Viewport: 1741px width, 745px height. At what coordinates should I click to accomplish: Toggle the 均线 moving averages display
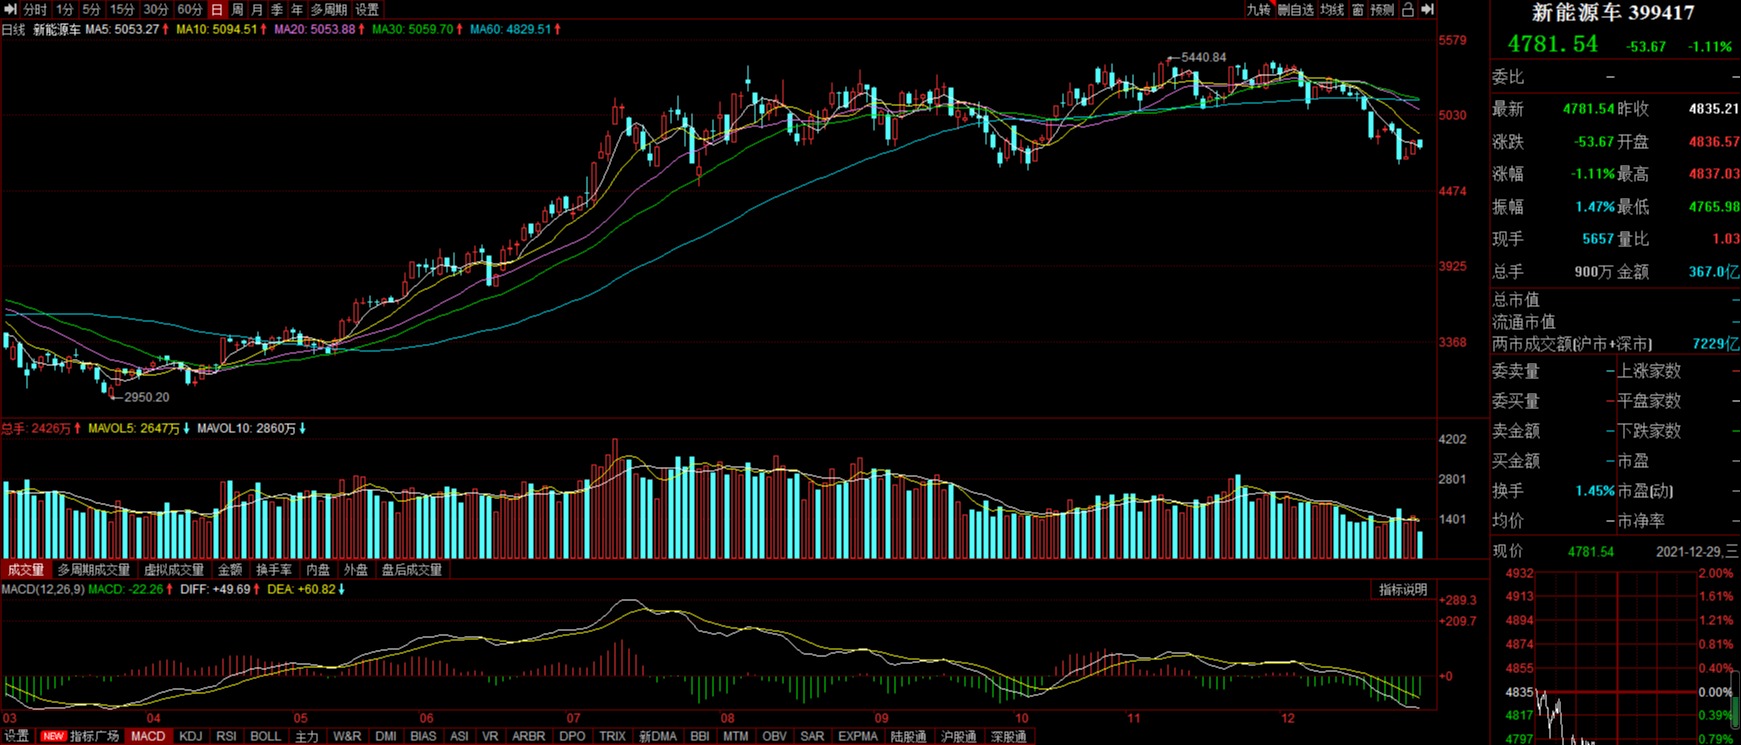coord(1332,9)
